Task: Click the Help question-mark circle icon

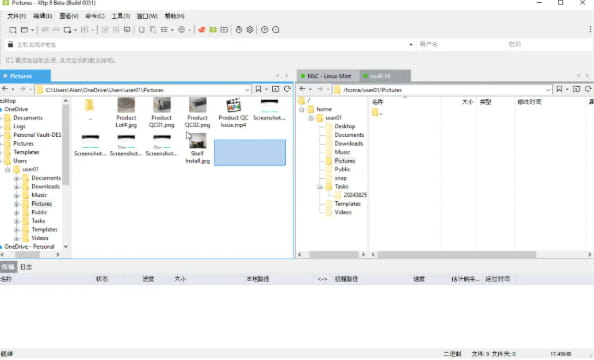Action: pos(264,30)
